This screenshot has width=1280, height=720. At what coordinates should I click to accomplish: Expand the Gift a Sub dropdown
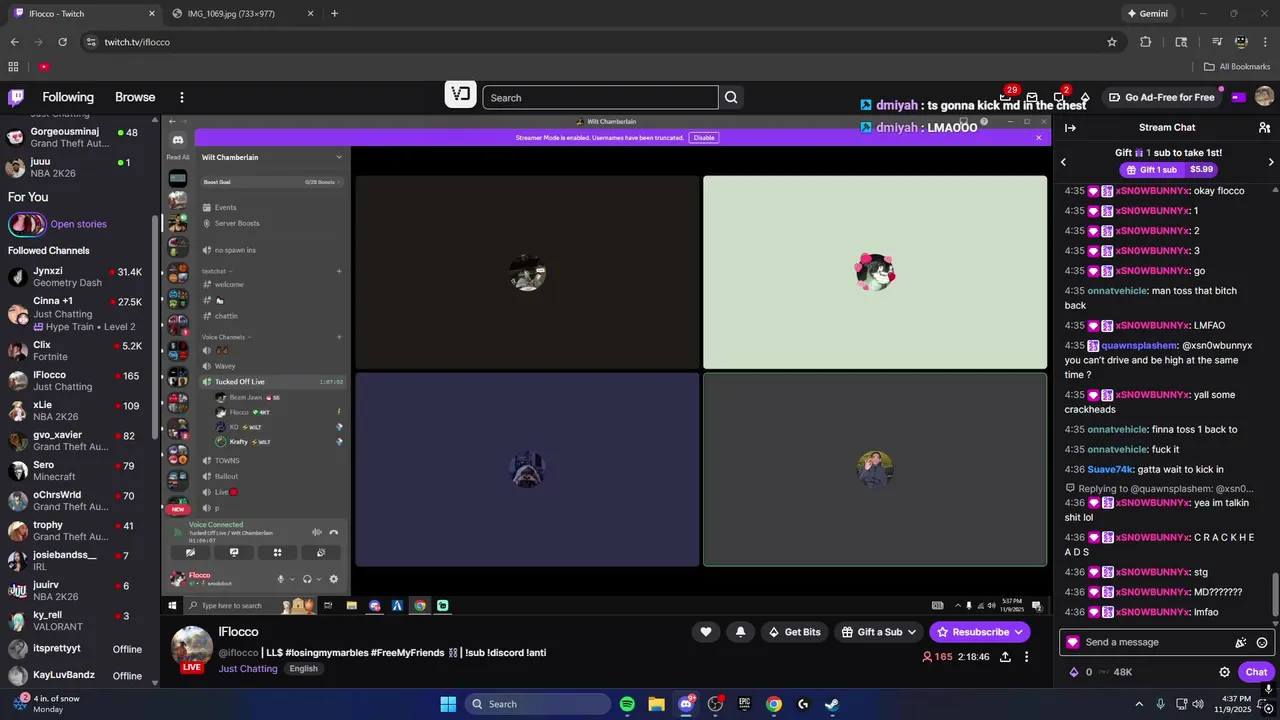(912, 632)
